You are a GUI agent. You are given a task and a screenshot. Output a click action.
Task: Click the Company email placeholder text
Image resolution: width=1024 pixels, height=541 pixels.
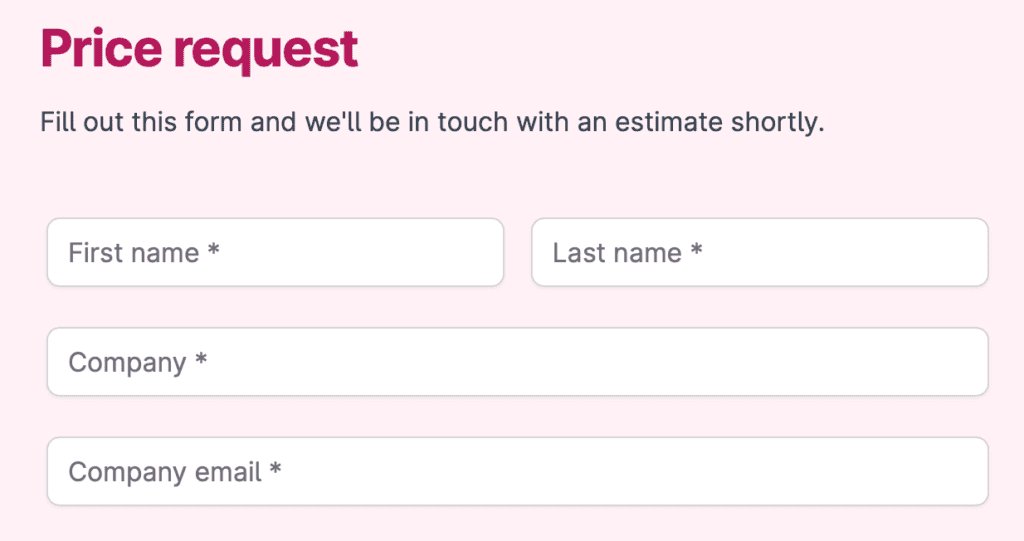coord(165,471)
